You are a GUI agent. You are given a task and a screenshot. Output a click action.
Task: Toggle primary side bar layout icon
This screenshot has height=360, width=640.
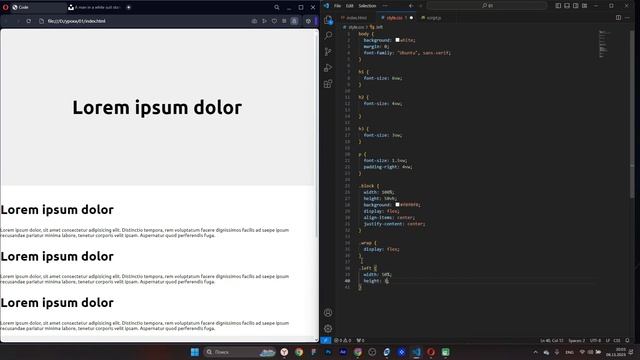tap(558, 6)
